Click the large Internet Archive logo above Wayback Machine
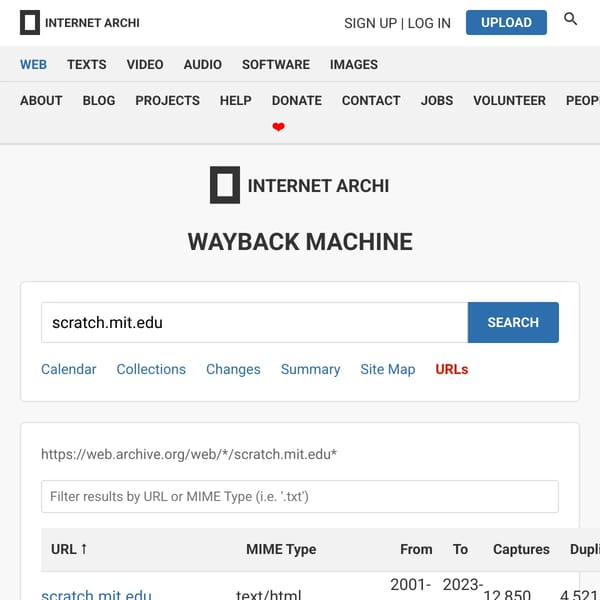 [300, 185]
